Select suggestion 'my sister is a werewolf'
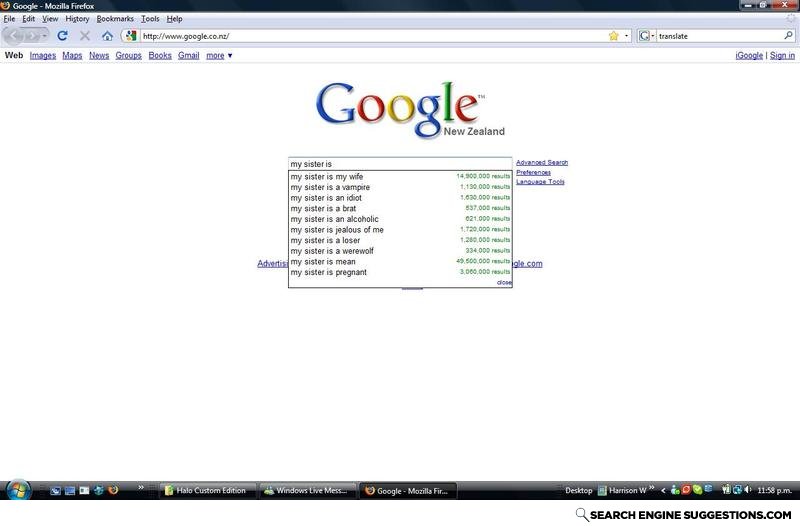 click(x=400, y=251)
